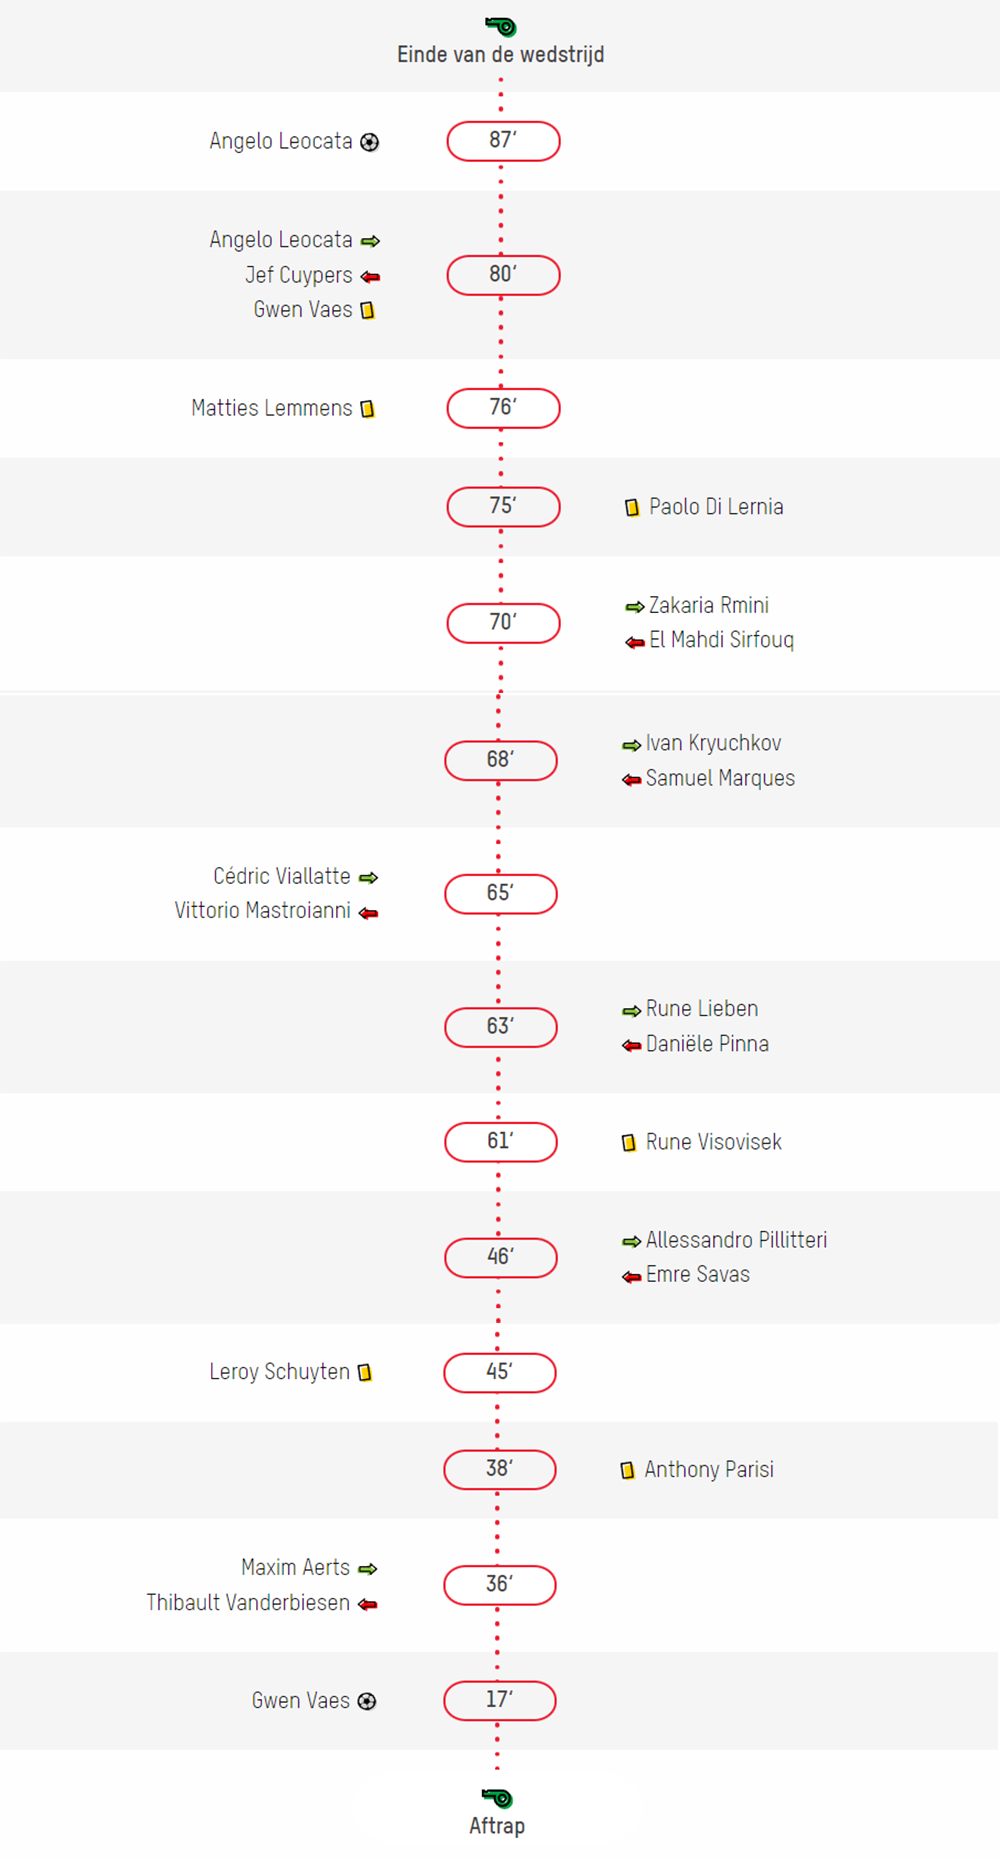Click the yellow card icon next to Rune Visovisek
Viewport: 1000px width, 1858px height.
pyautogui.click(x=629, y=1143)
